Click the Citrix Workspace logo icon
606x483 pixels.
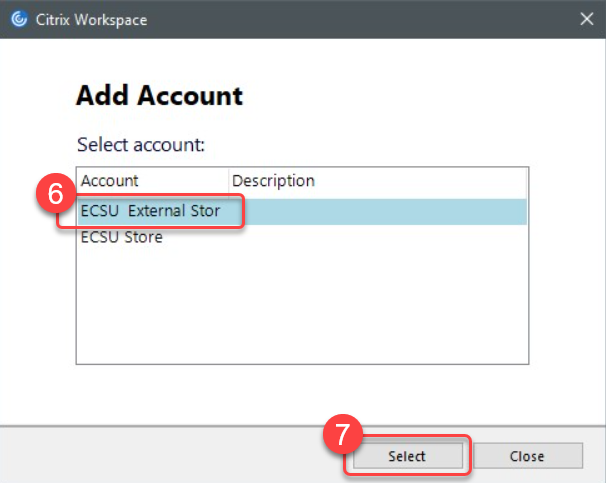[x=19, y=19]
